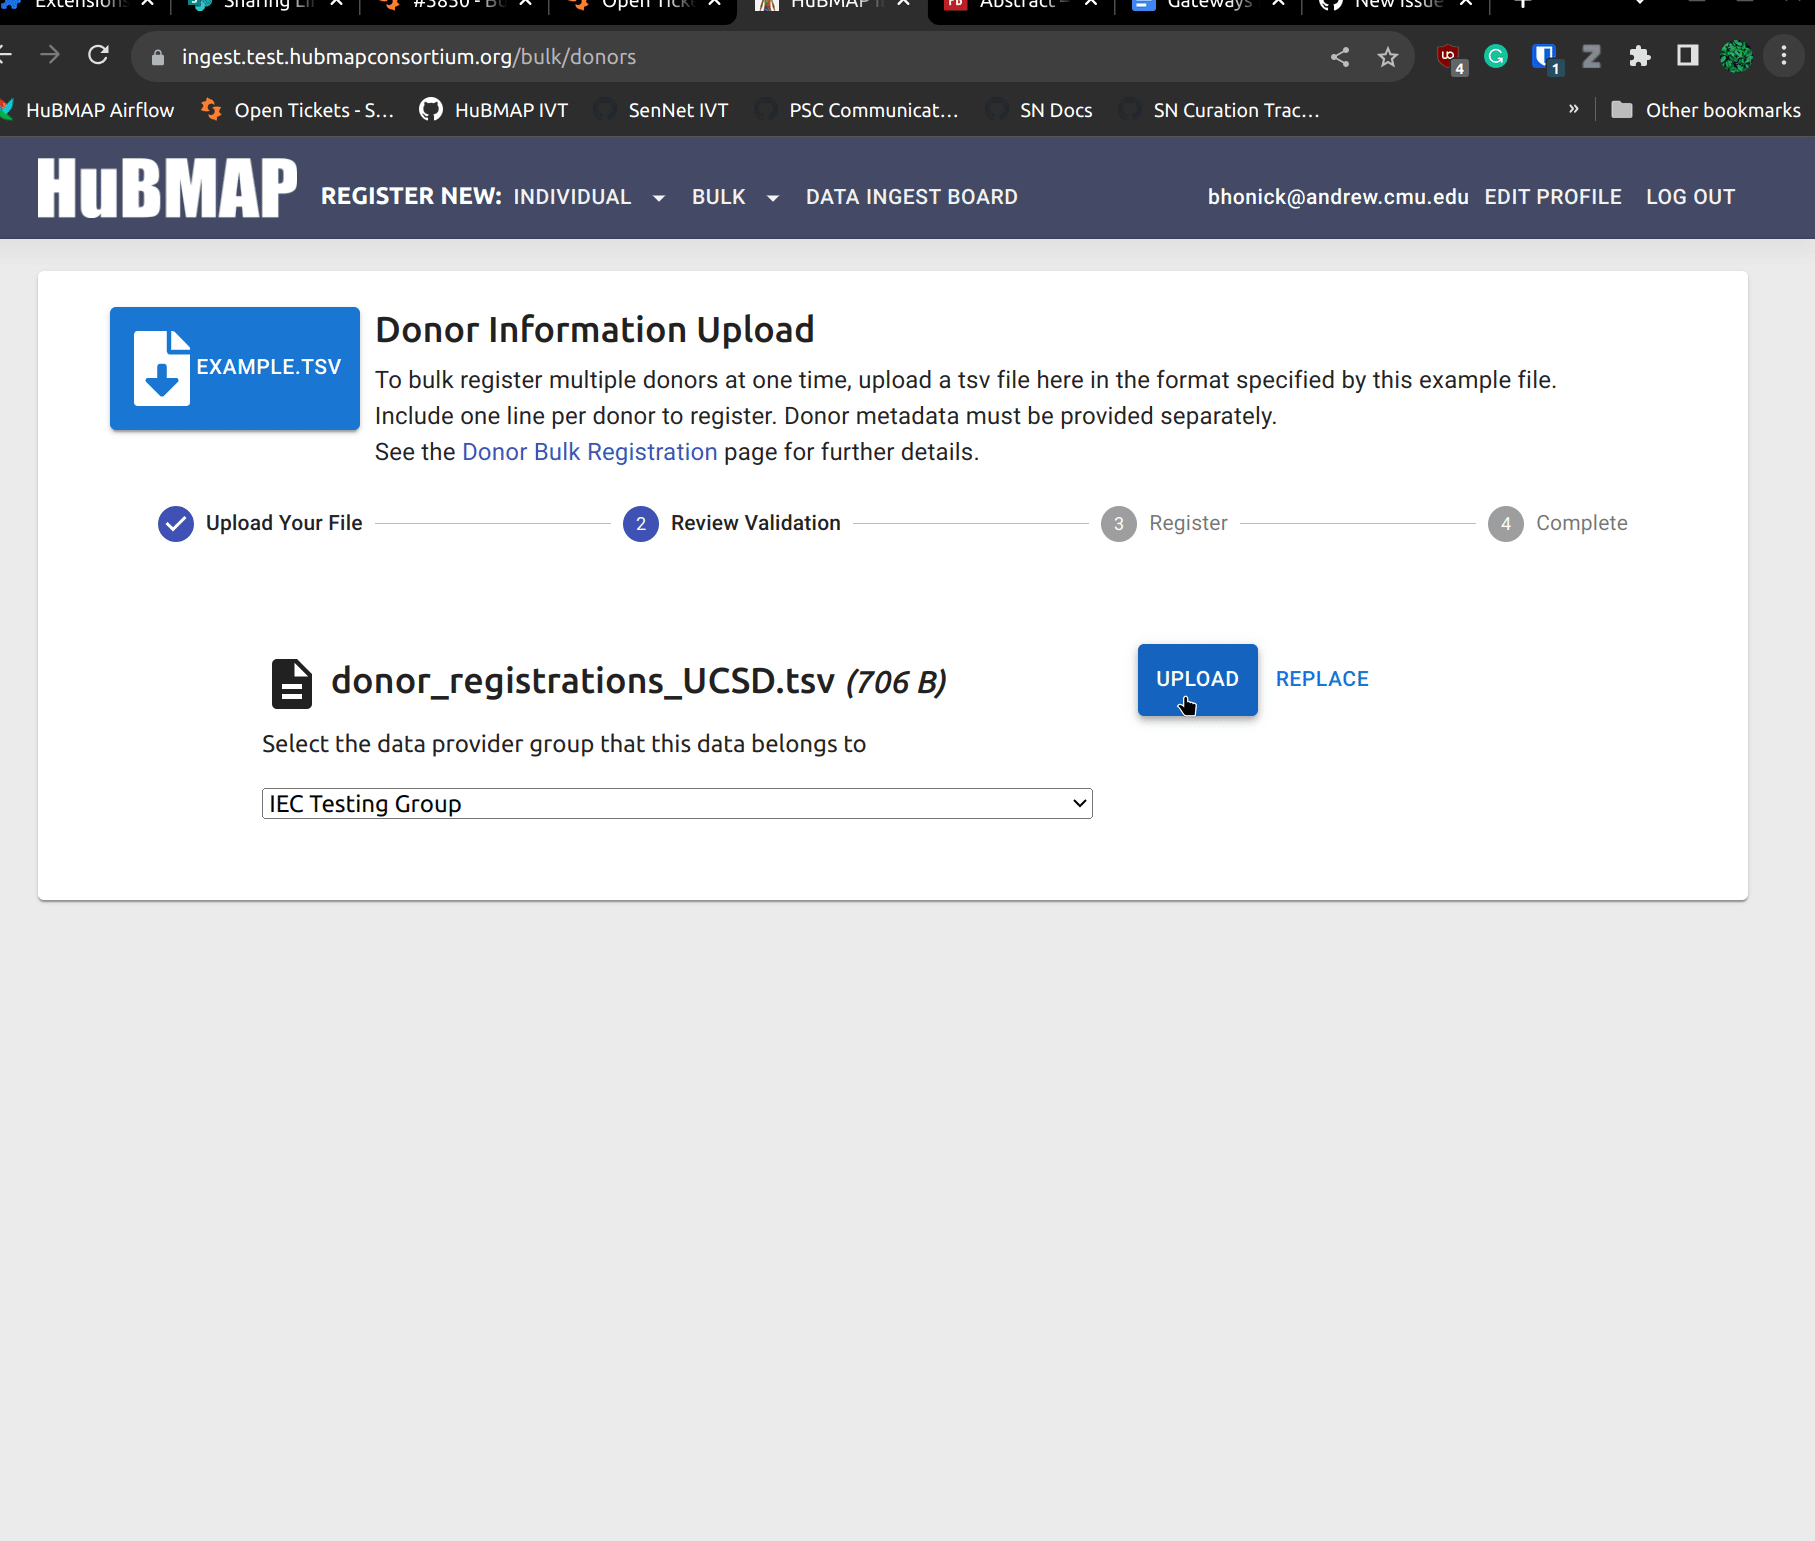Click the browser forward arrow
Image resolution: width=1815 pixels, height=1541 pixels.
coord(49,56)
